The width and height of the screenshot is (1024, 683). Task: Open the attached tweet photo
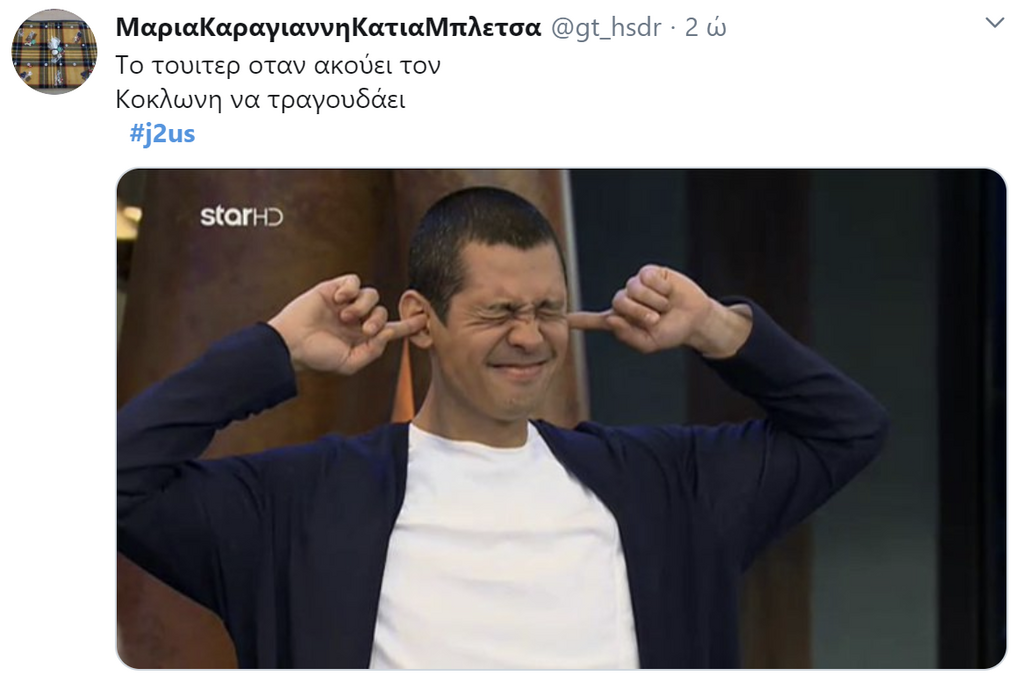tap(561, 419)
